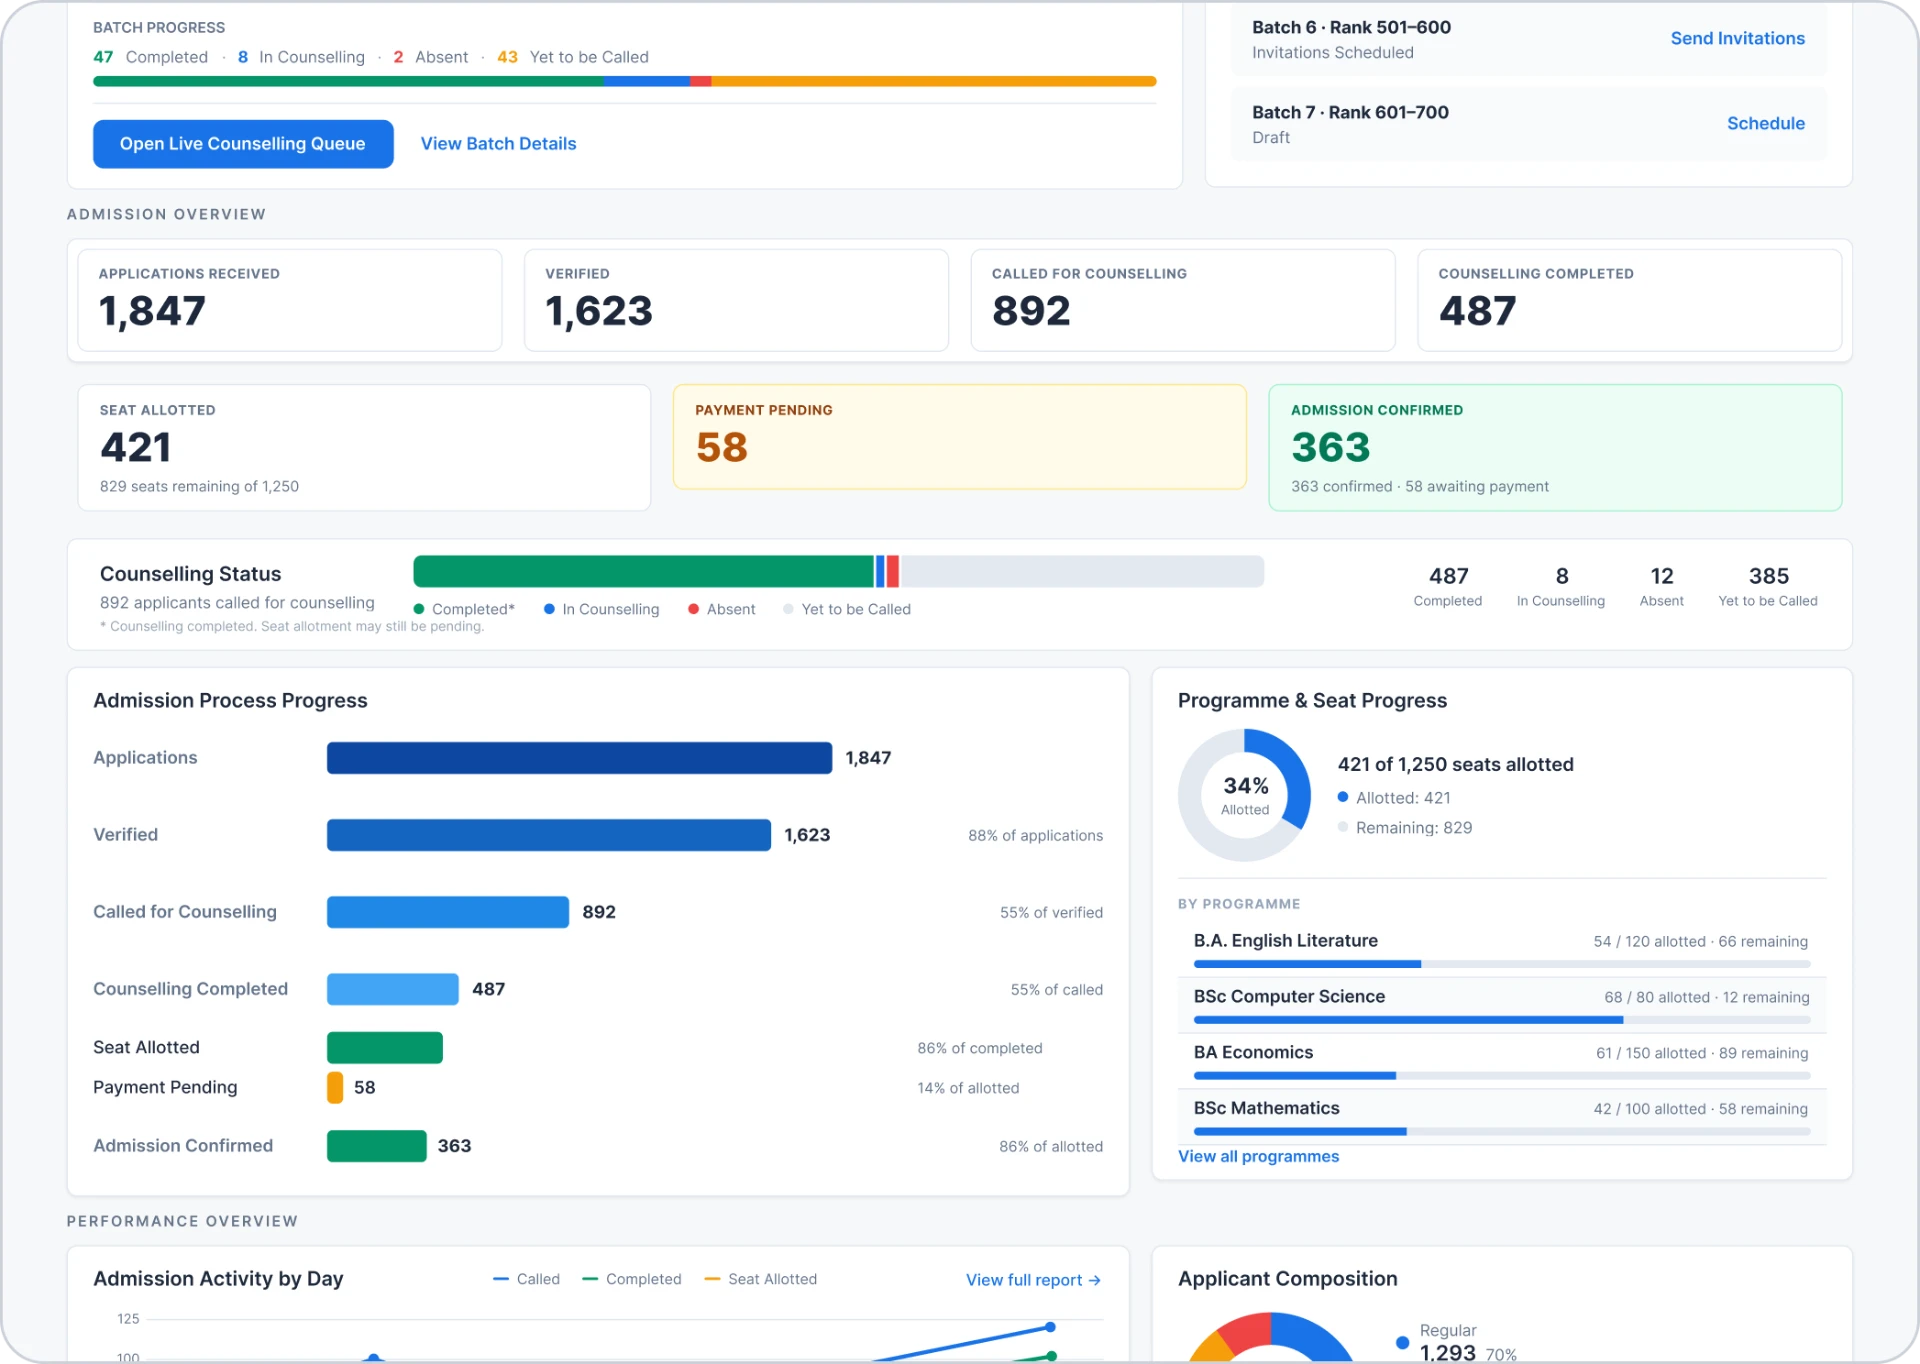Click the Remaining: 829 legend dot
The height and width of the screenshot is (1364, 1920).
pyautogui.click(x=1343, y=827)
